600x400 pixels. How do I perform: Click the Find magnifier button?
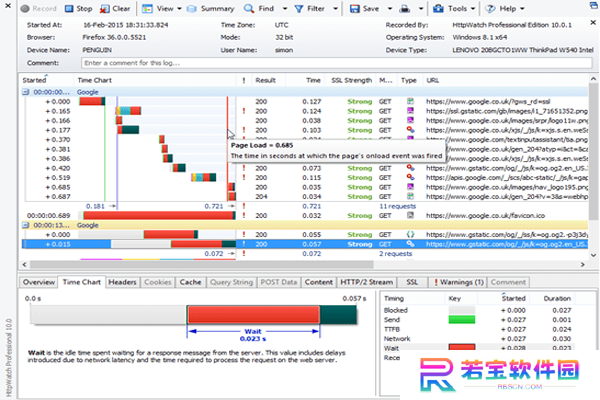[x=259, y=8]
